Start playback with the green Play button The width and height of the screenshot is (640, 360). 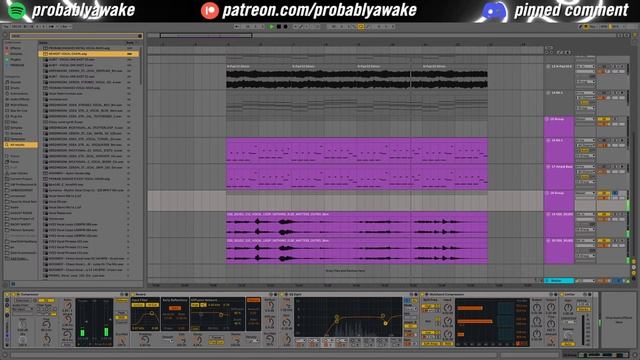coord(271,27)
